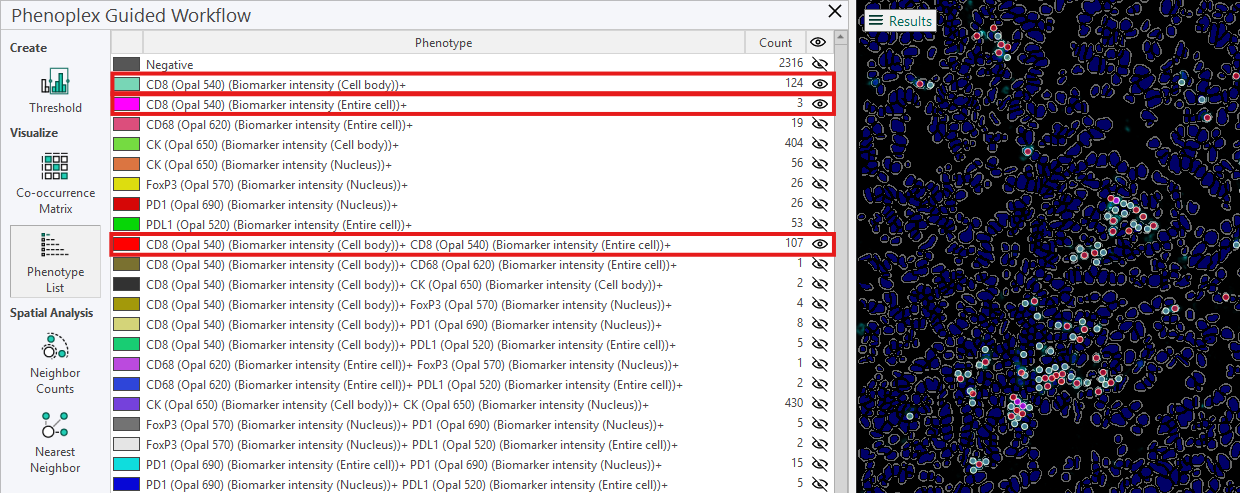Select the PD1 (Opal 690) Nucleus row
The height and width of the screenshot is (493, 1240).
(x=400, y=204)
